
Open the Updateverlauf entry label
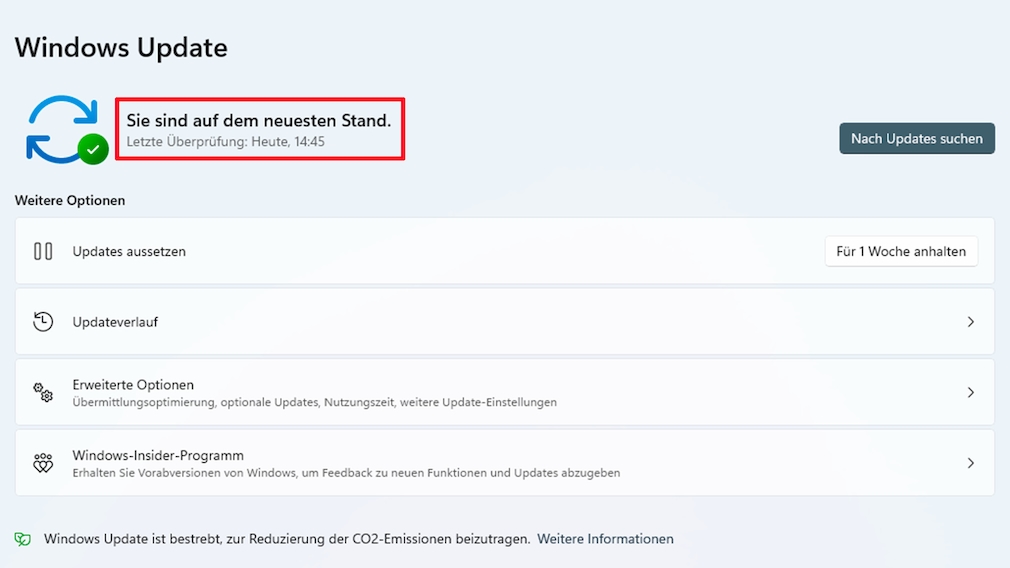tap(115, 322)
